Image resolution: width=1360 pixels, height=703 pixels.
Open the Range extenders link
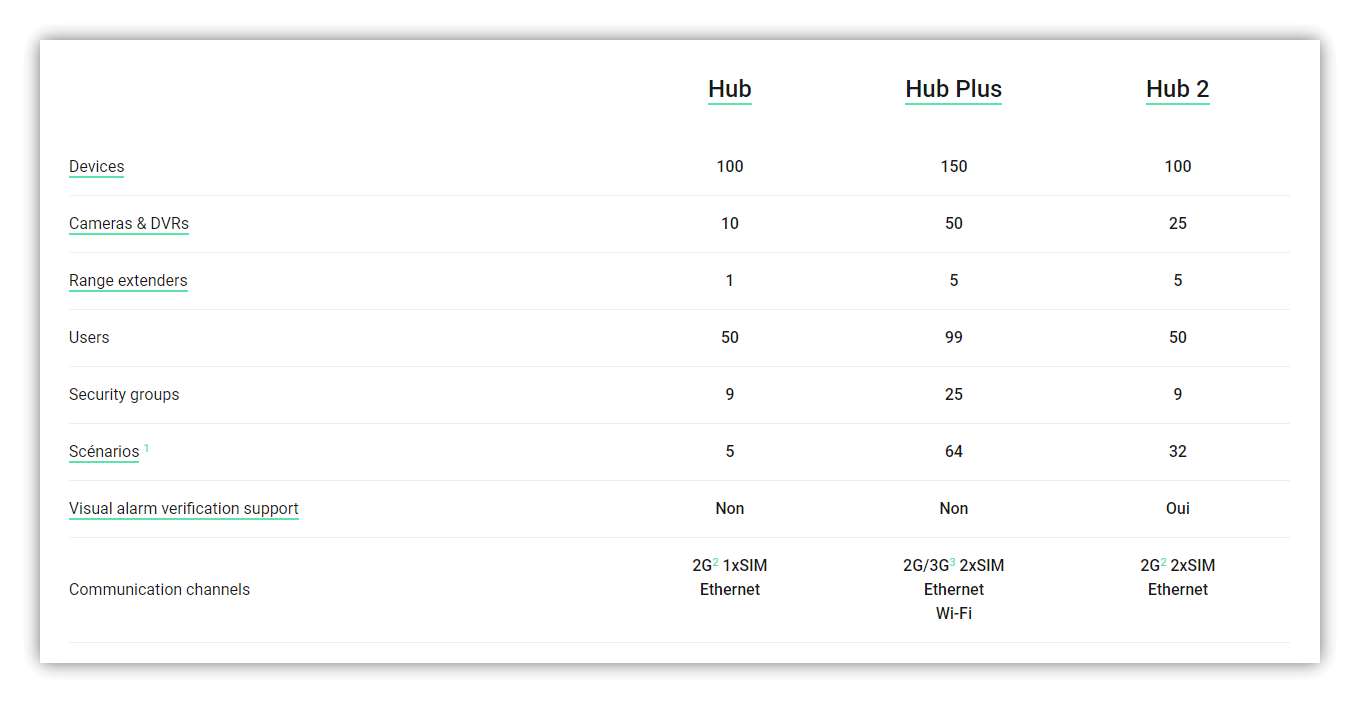coord(128,281)
